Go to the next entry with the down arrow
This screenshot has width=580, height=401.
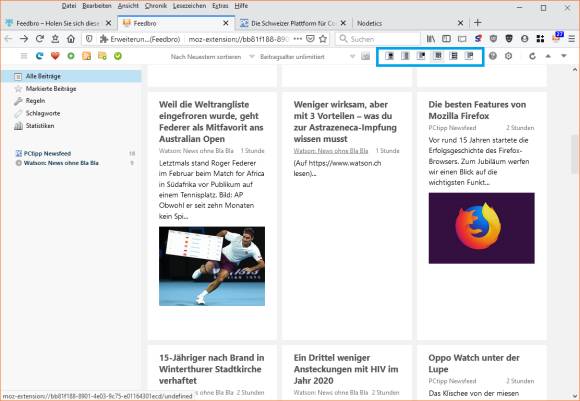click(x=564, y=56)
